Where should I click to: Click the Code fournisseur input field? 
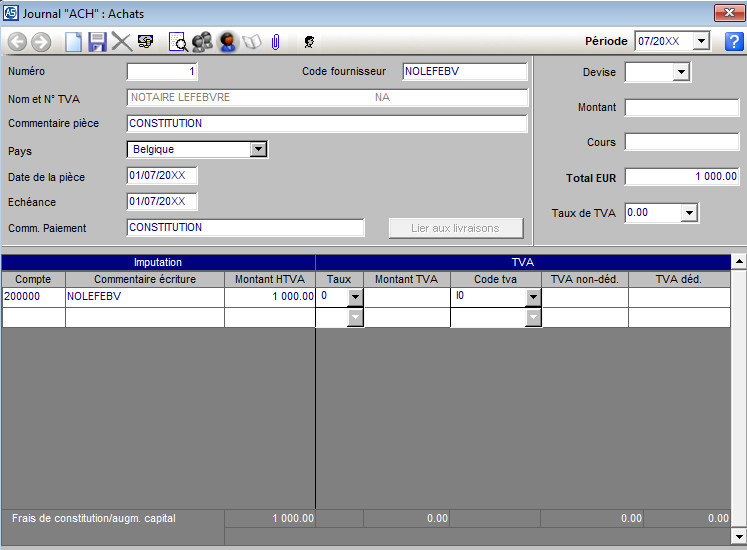464,72
